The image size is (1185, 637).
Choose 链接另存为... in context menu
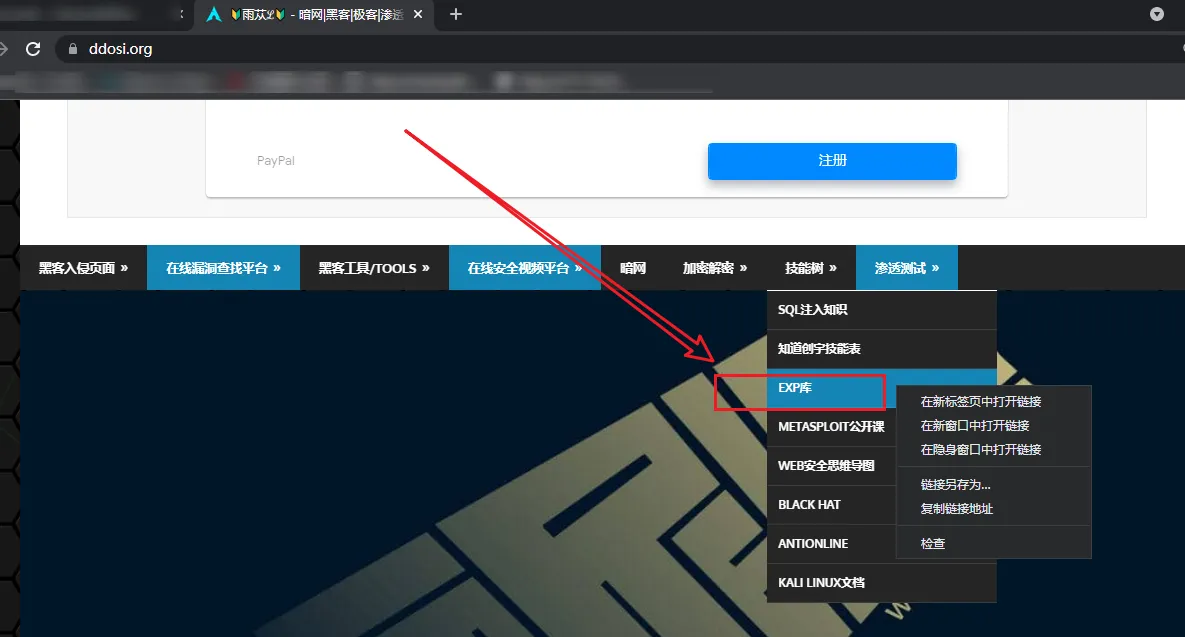tap(993, 484)
